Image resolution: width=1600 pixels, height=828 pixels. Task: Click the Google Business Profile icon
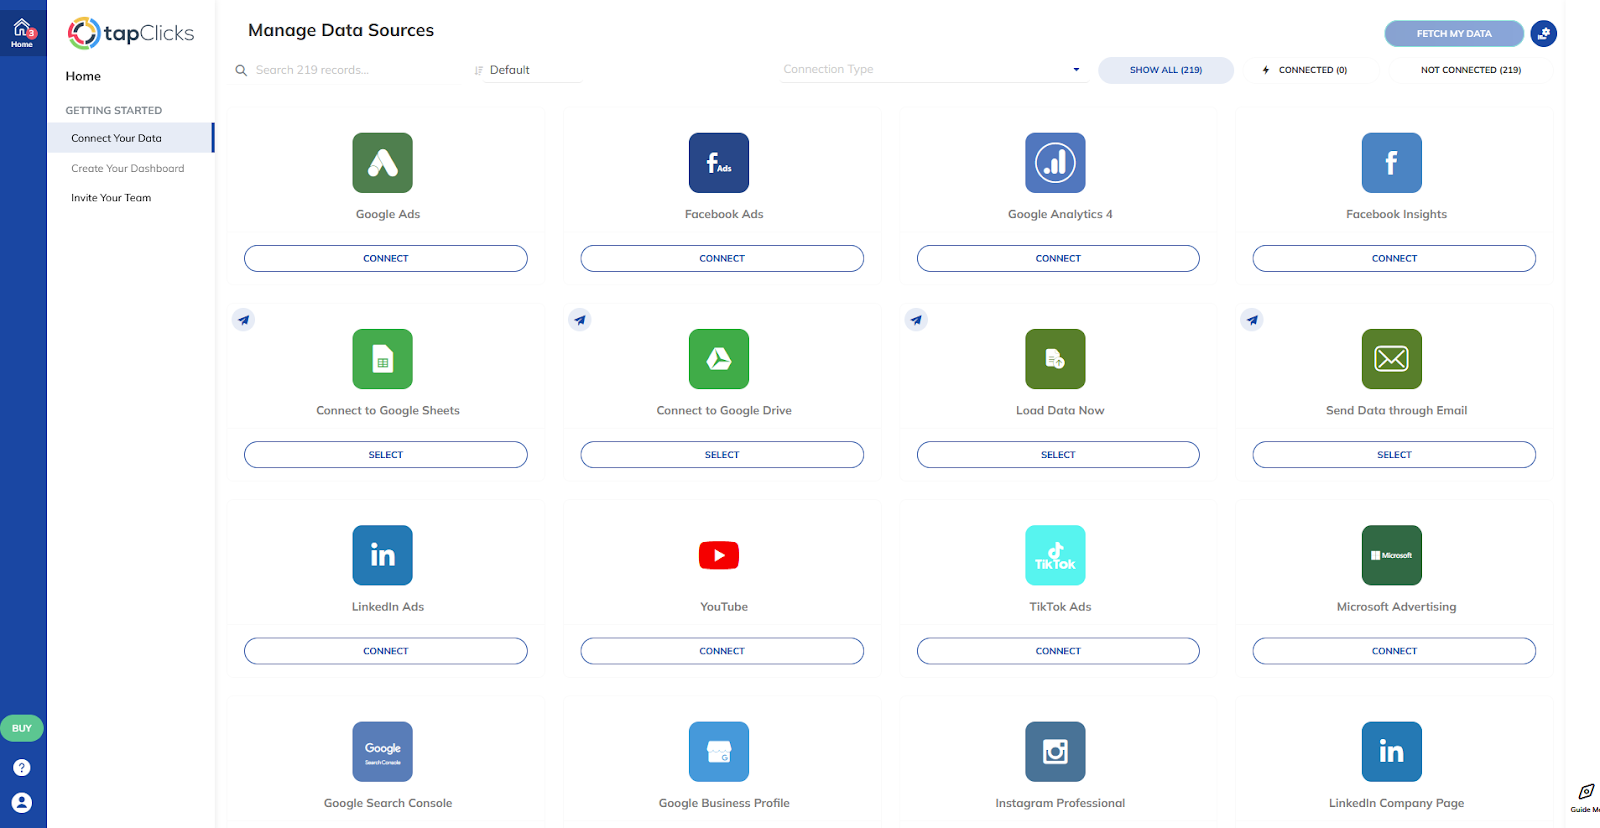pyautogui.click(x=719, y=751)
